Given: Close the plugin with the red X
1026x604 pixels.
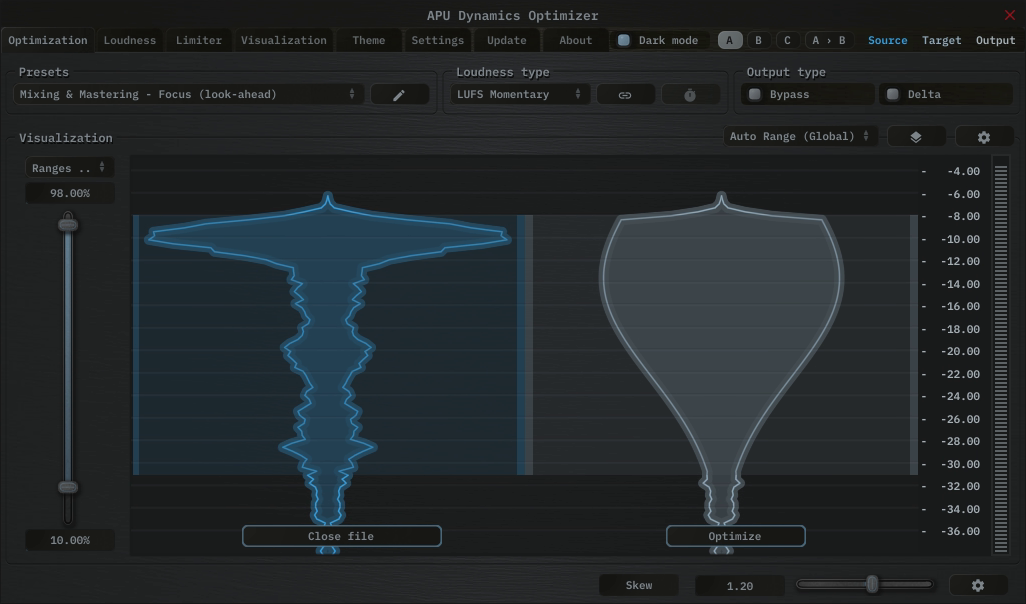Looking at the screenshot, I should coord(1009,15).
